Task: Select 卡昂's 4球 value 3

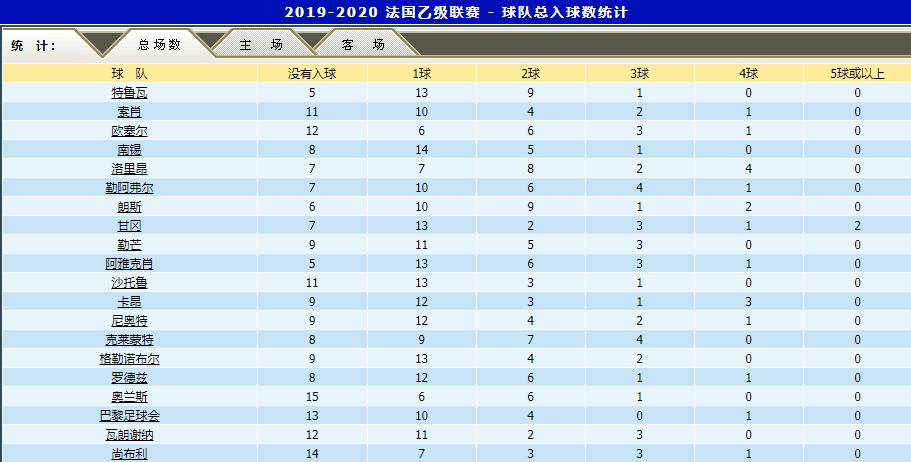Action: 748,302
